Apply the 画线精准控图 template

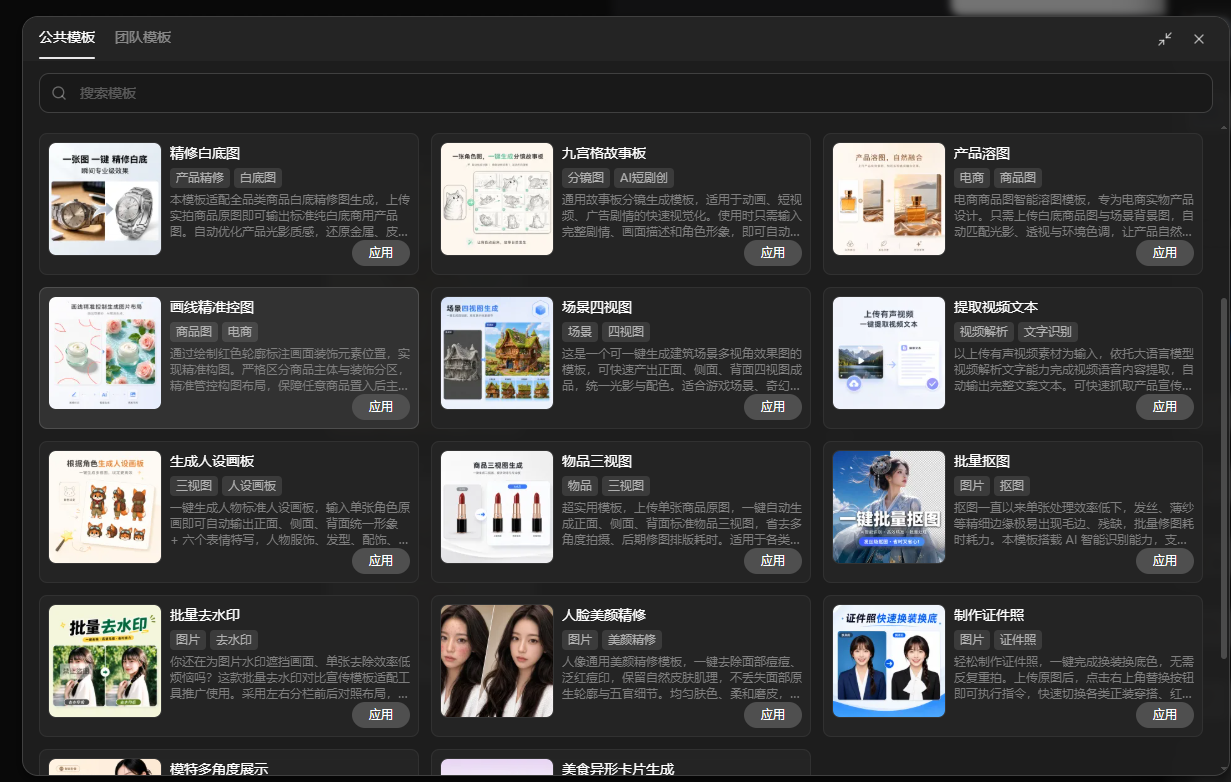(x=381, y=407)
